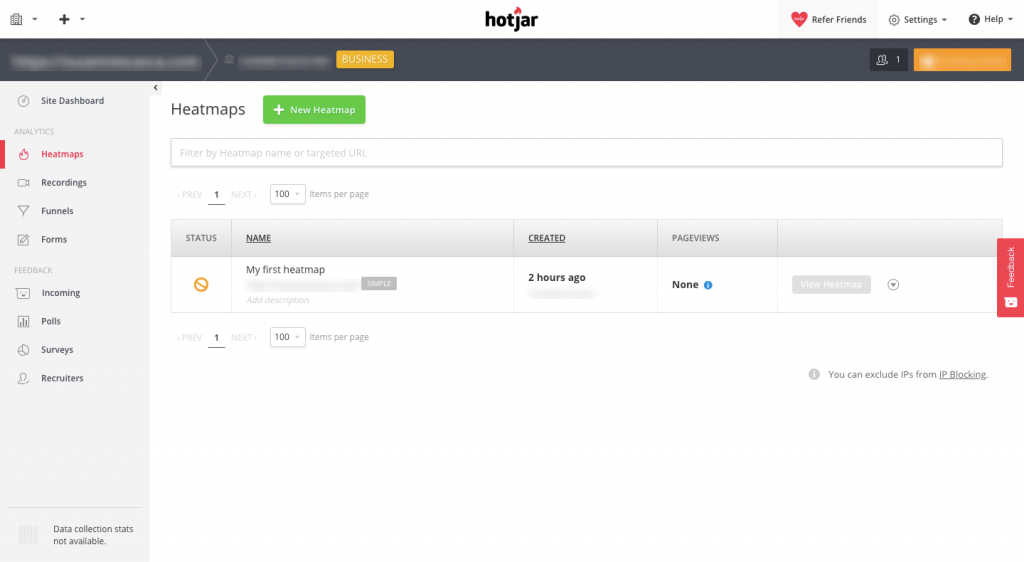The height and width of the screenshot is (562, 1024).
Task: Expand the organization selector arrow
Action: coord(35,20)
